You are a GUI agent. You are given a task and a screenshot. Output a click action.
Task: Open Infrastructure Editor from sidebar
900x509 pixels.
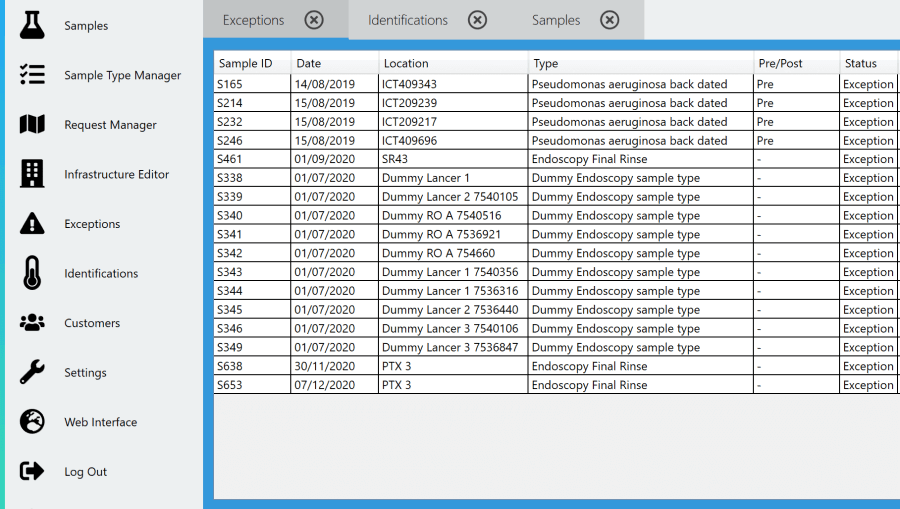click(117, 174)
